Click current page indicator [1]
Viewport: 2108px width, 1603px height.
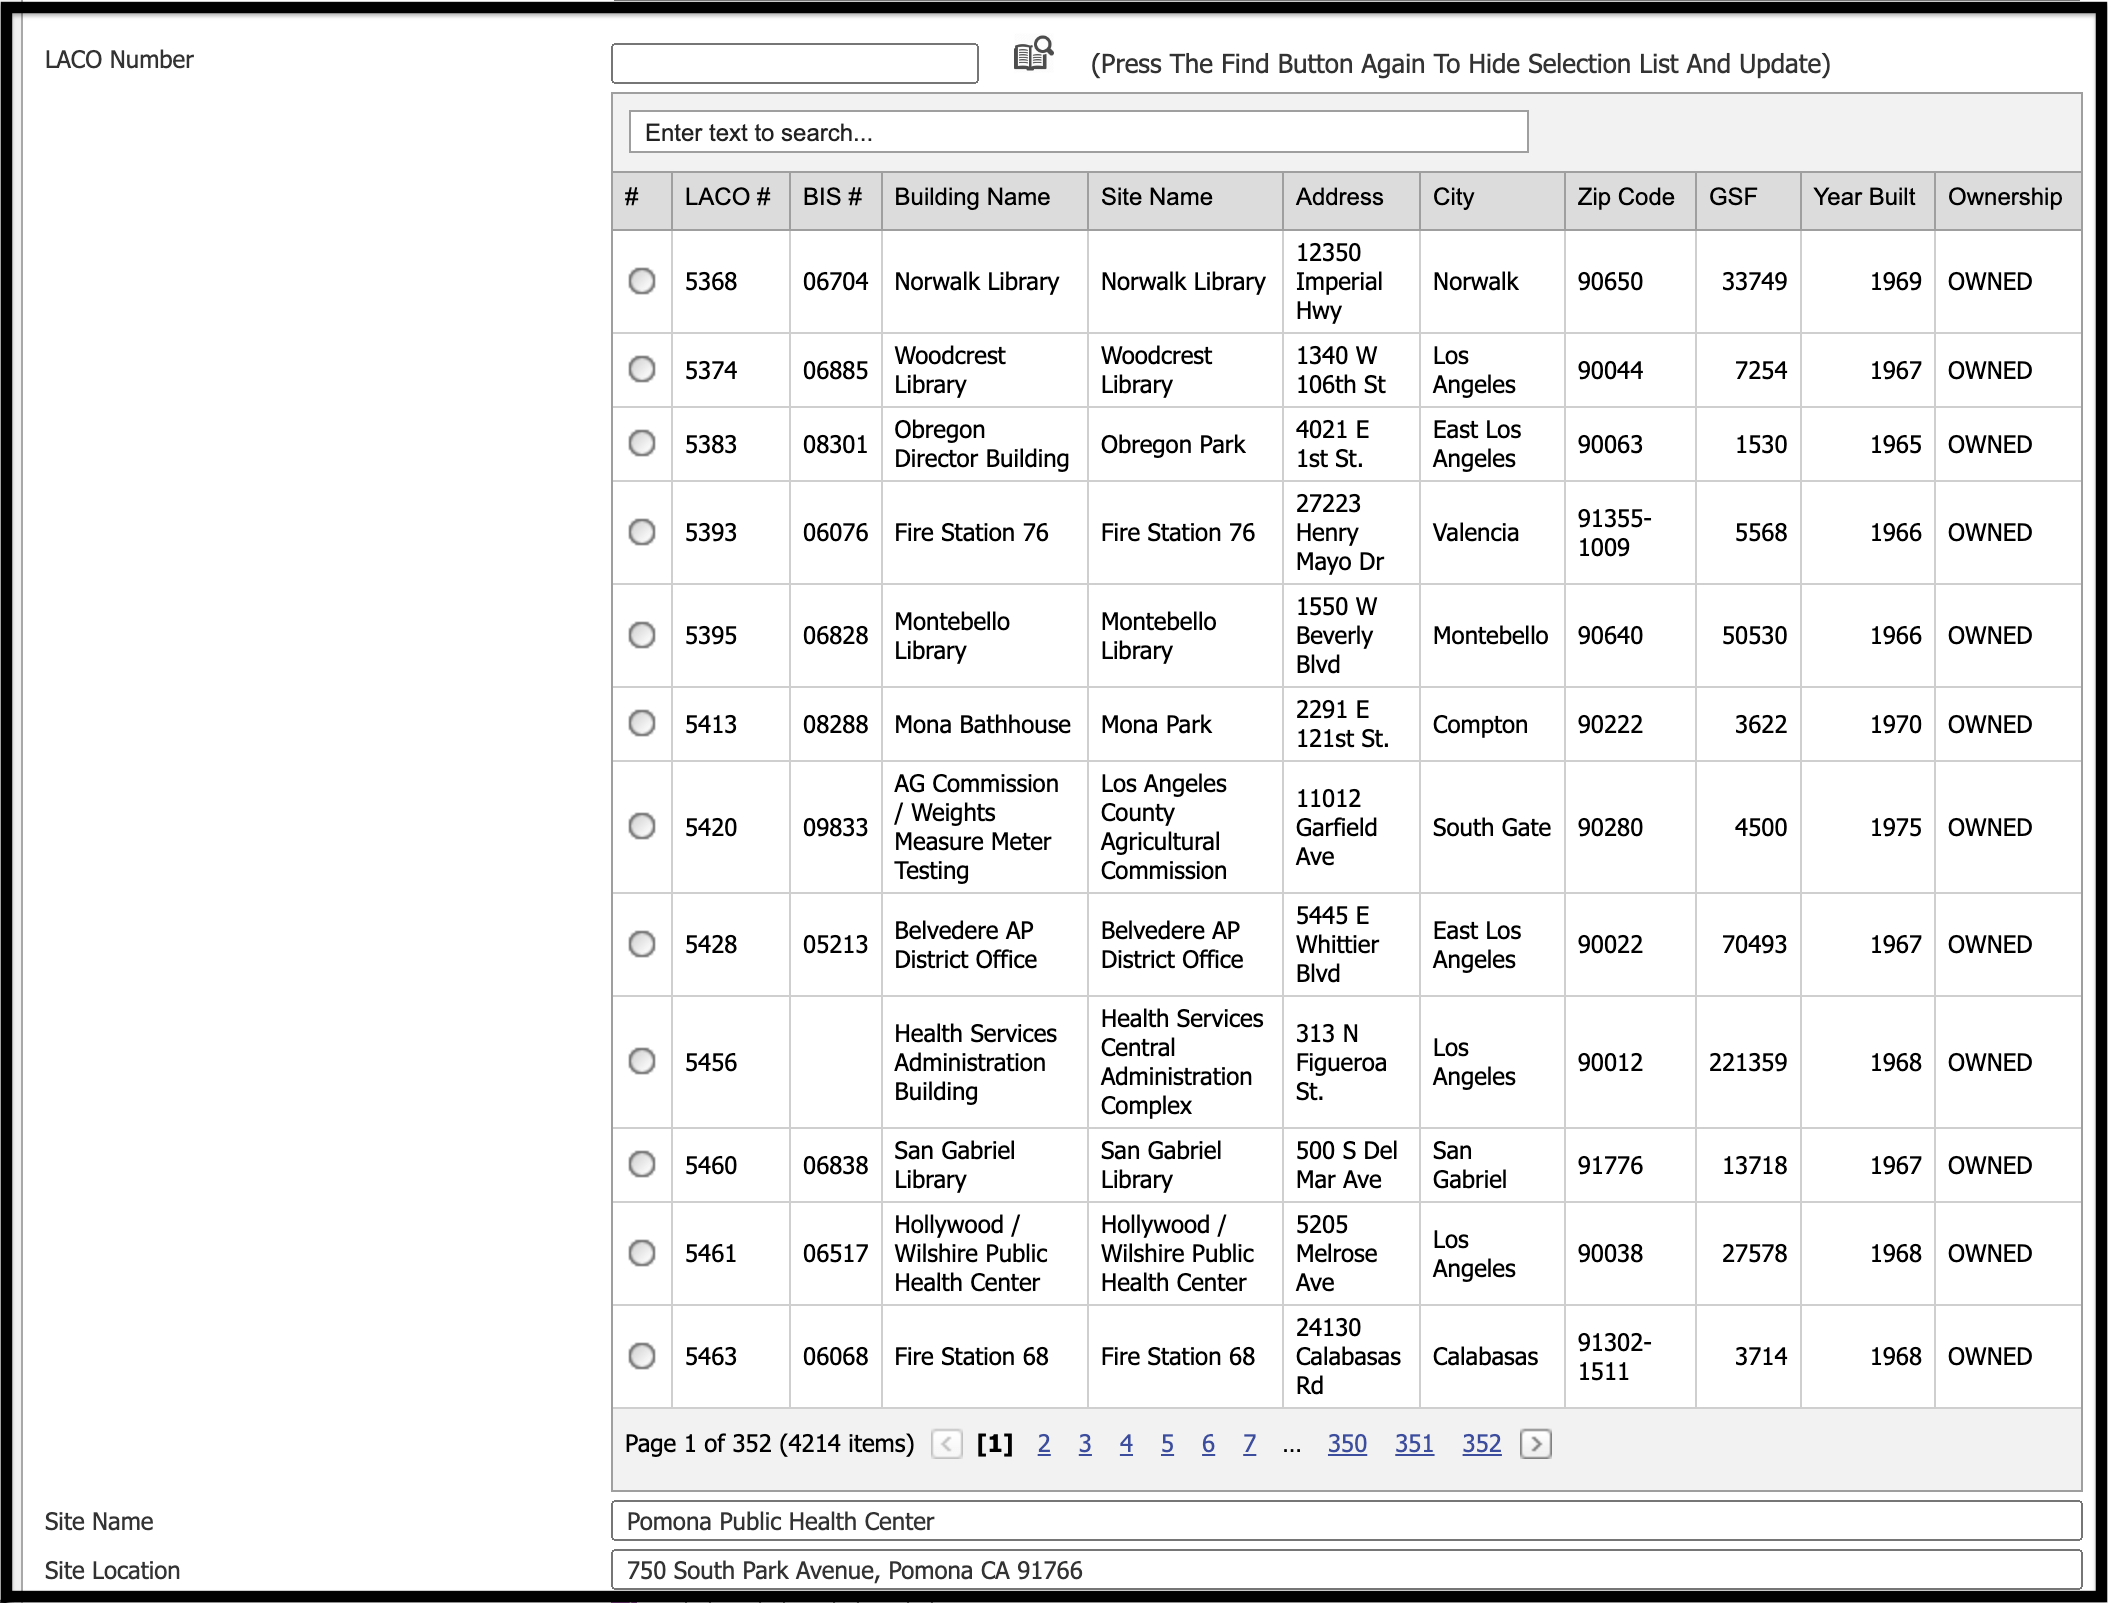(995, 1444)
